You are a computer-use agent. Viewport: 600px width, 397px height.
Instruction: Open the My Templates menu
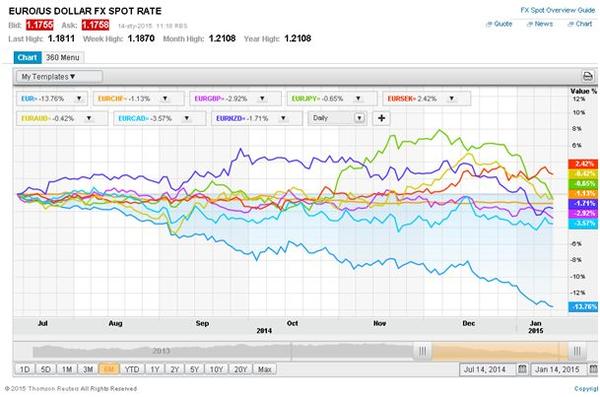(x=59, y=77)
